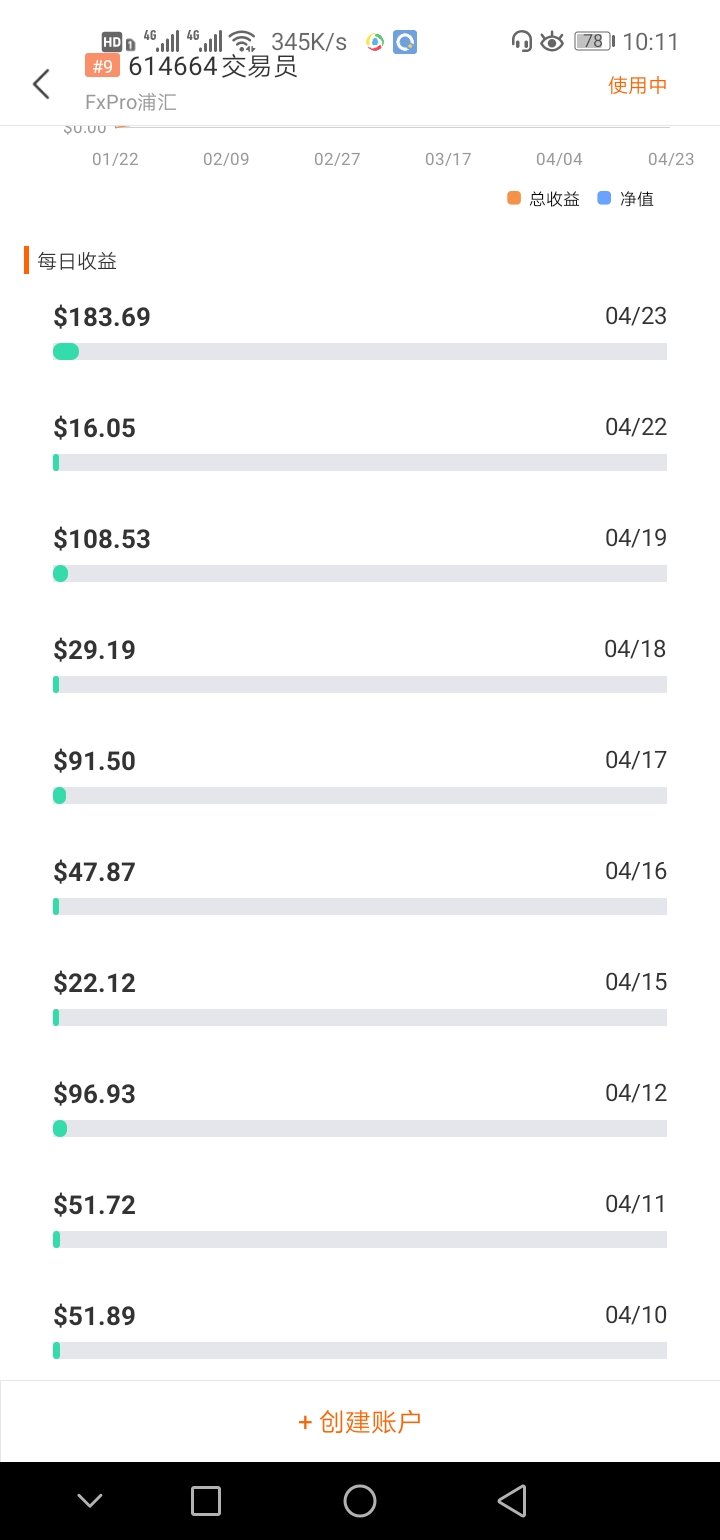Toggle 总收益 orange legend series
Screen dimensions: 720x1540
[x=544, y=198]
